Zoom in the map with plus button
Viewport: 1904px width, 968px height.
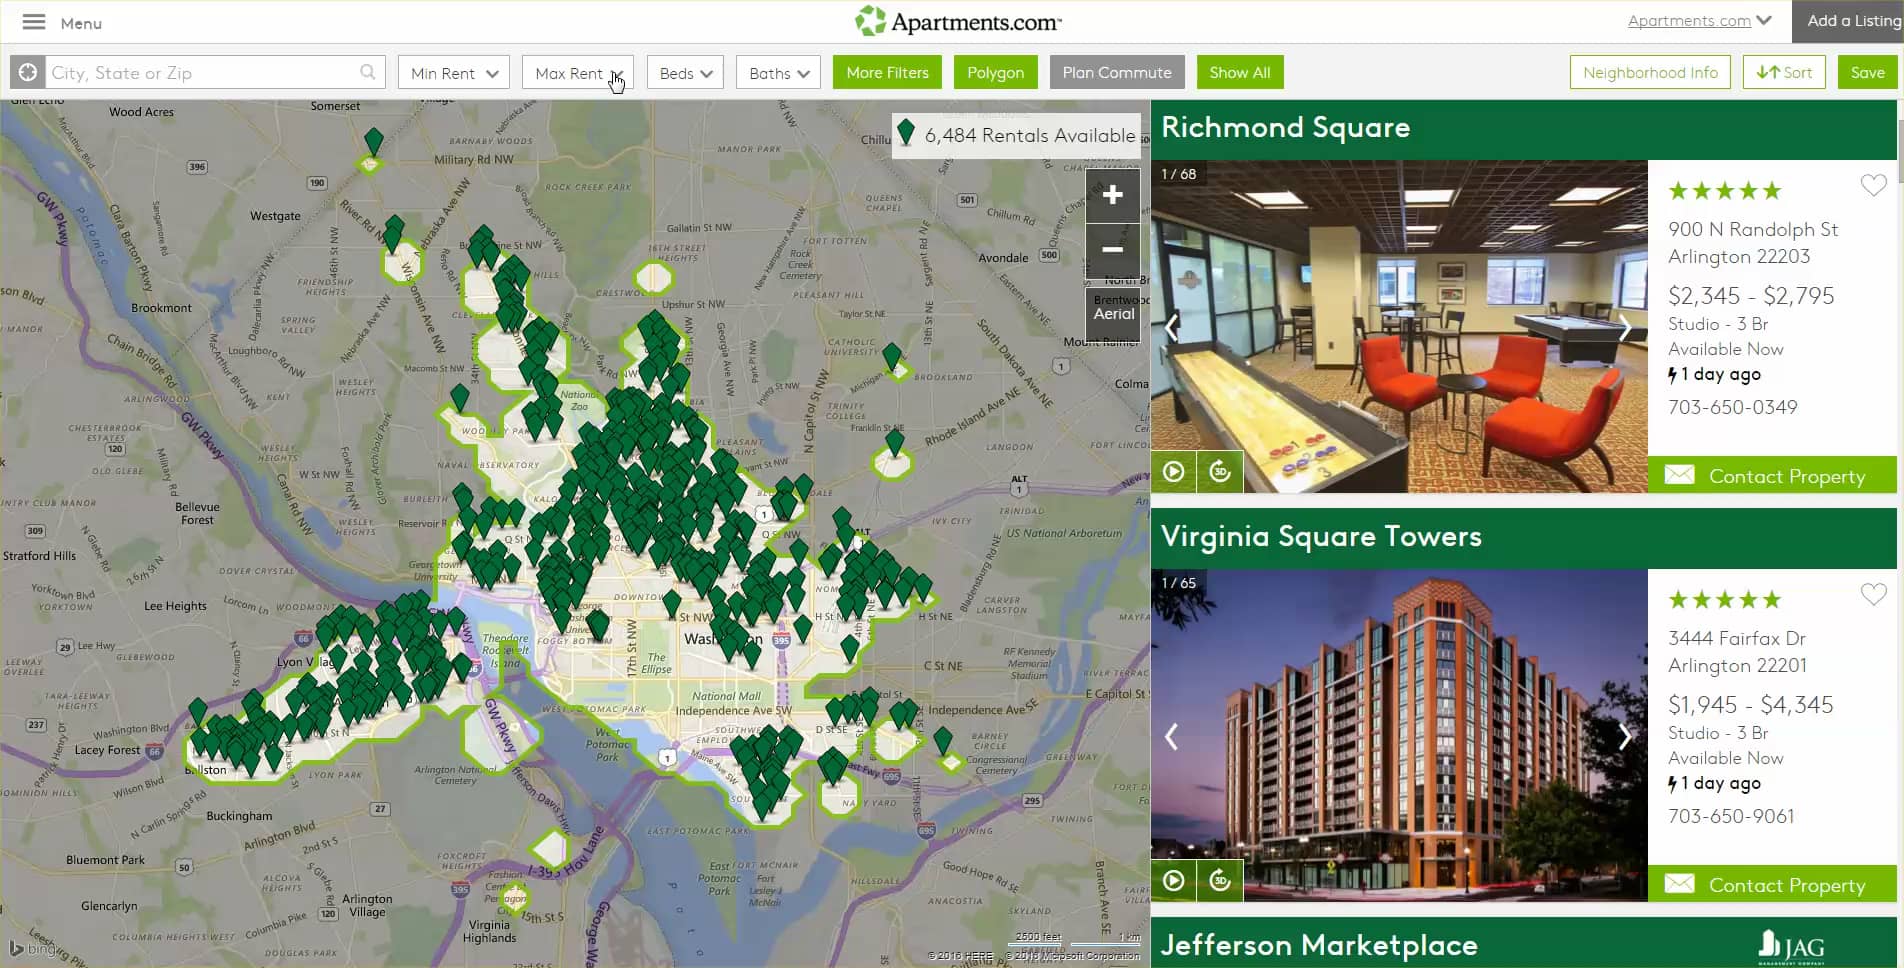(x=1112, y=195)
